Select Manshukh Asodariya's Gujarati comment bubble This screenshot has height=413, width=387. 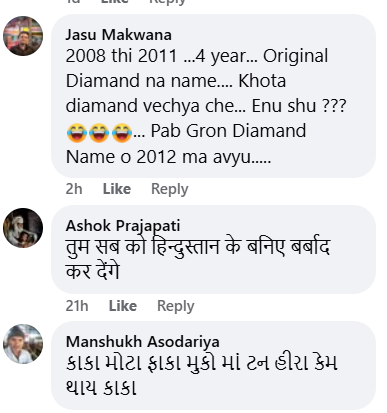(x=213, y=365)
